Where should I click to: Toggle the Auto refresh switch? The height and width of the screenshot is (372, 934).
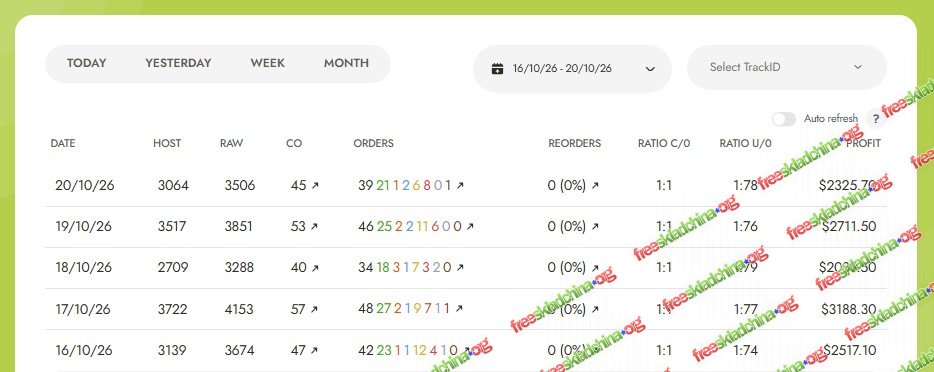tap(784, 119)
